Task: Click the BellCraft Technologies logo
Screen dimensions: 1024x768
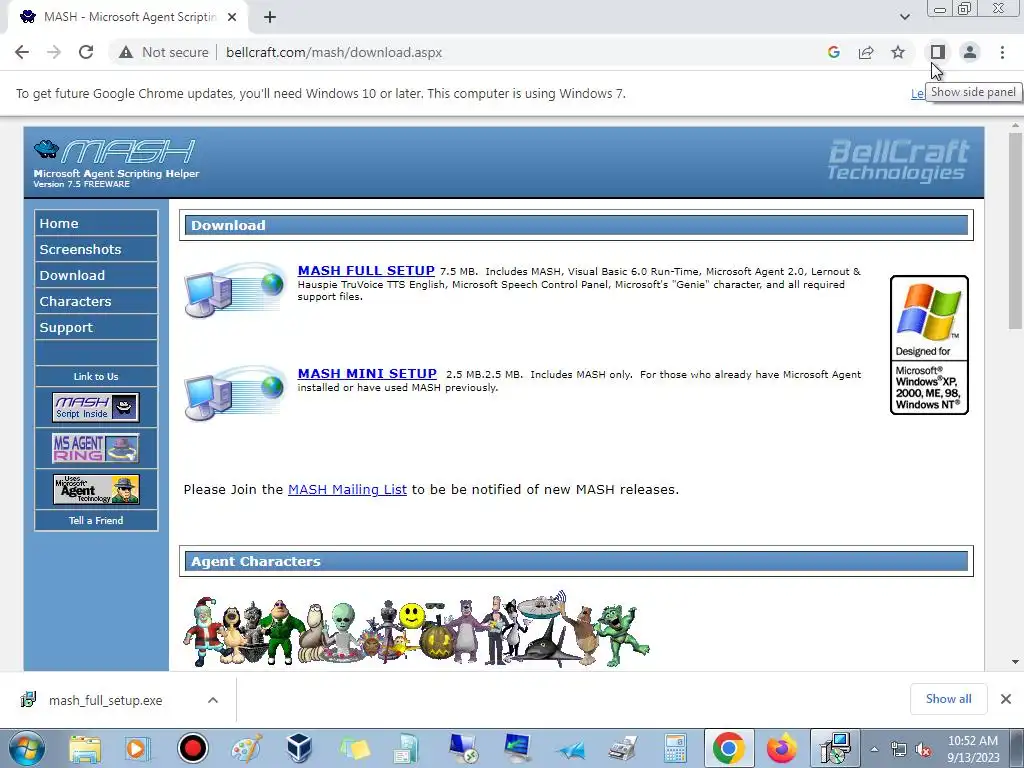Action: tap(898, 160)
